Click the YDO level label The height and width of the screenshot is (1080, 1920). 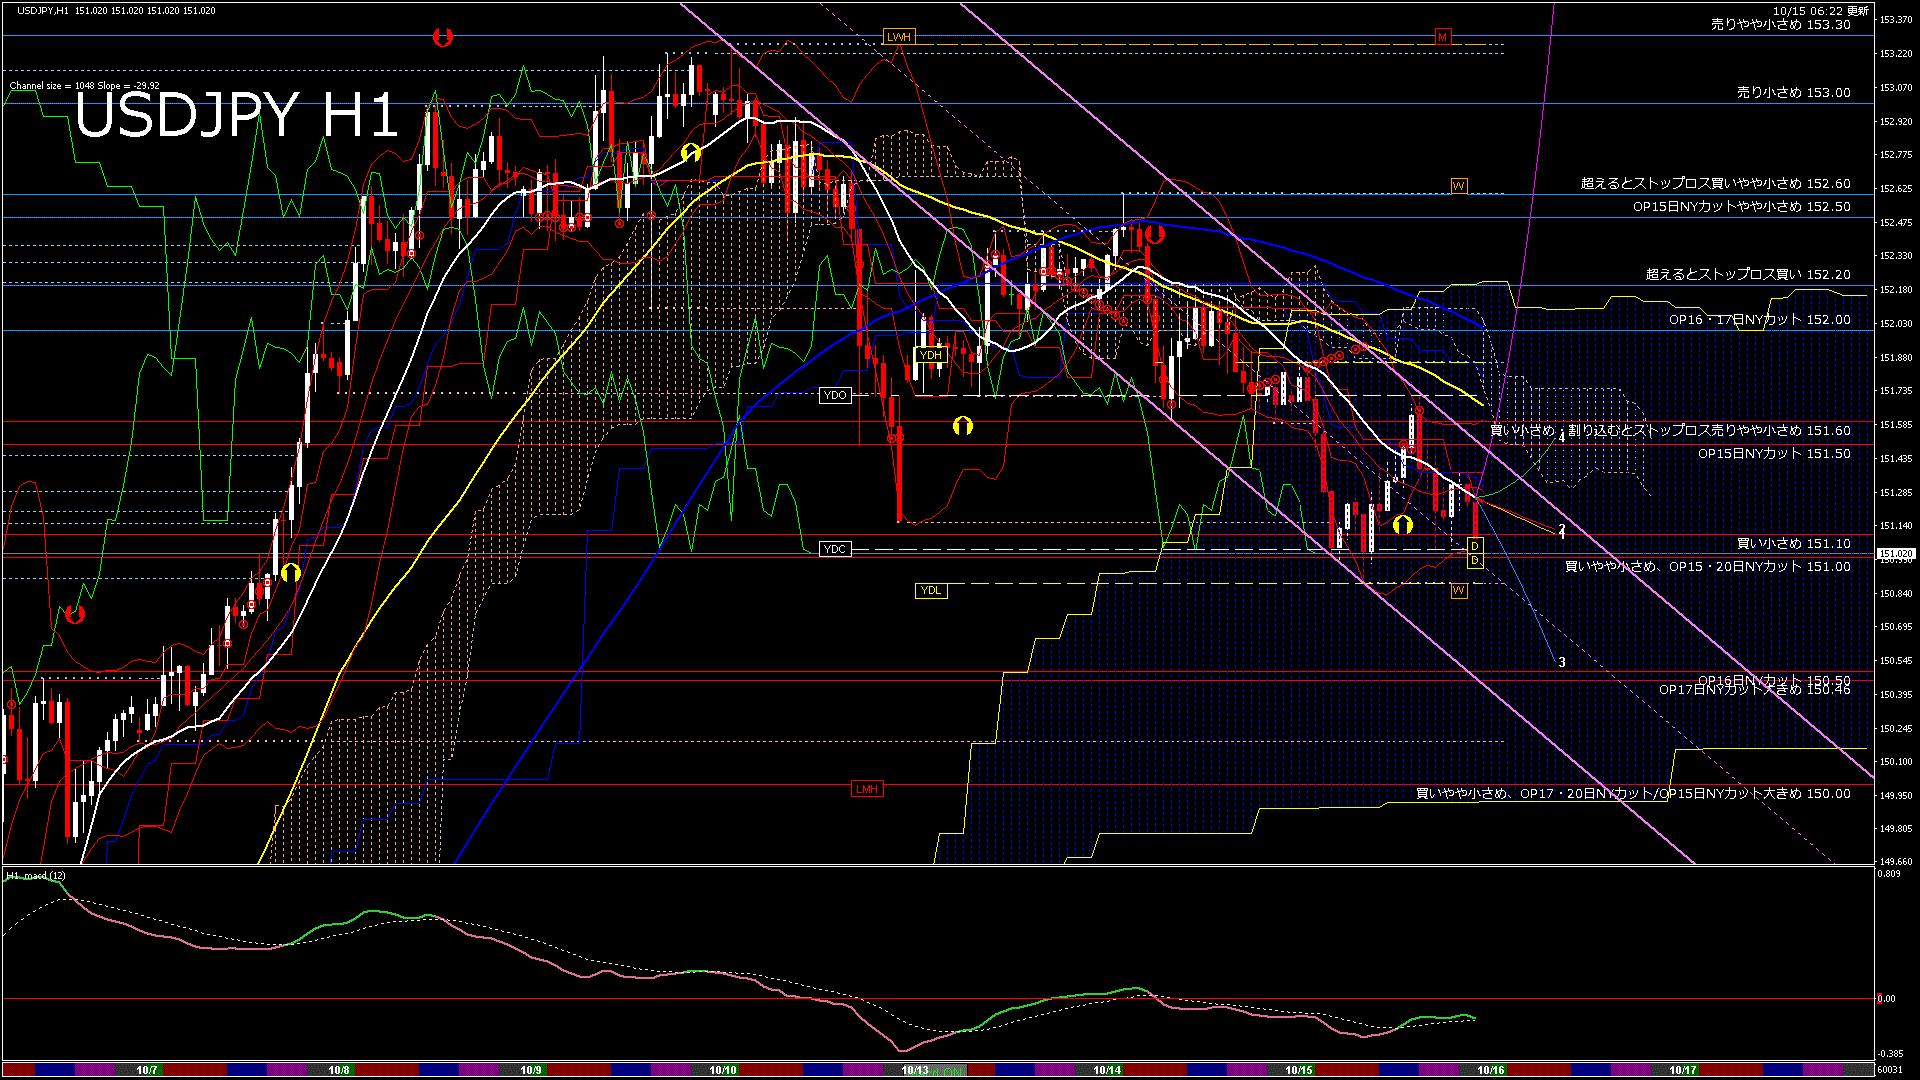pyautogui.click(x=834, y=395)
